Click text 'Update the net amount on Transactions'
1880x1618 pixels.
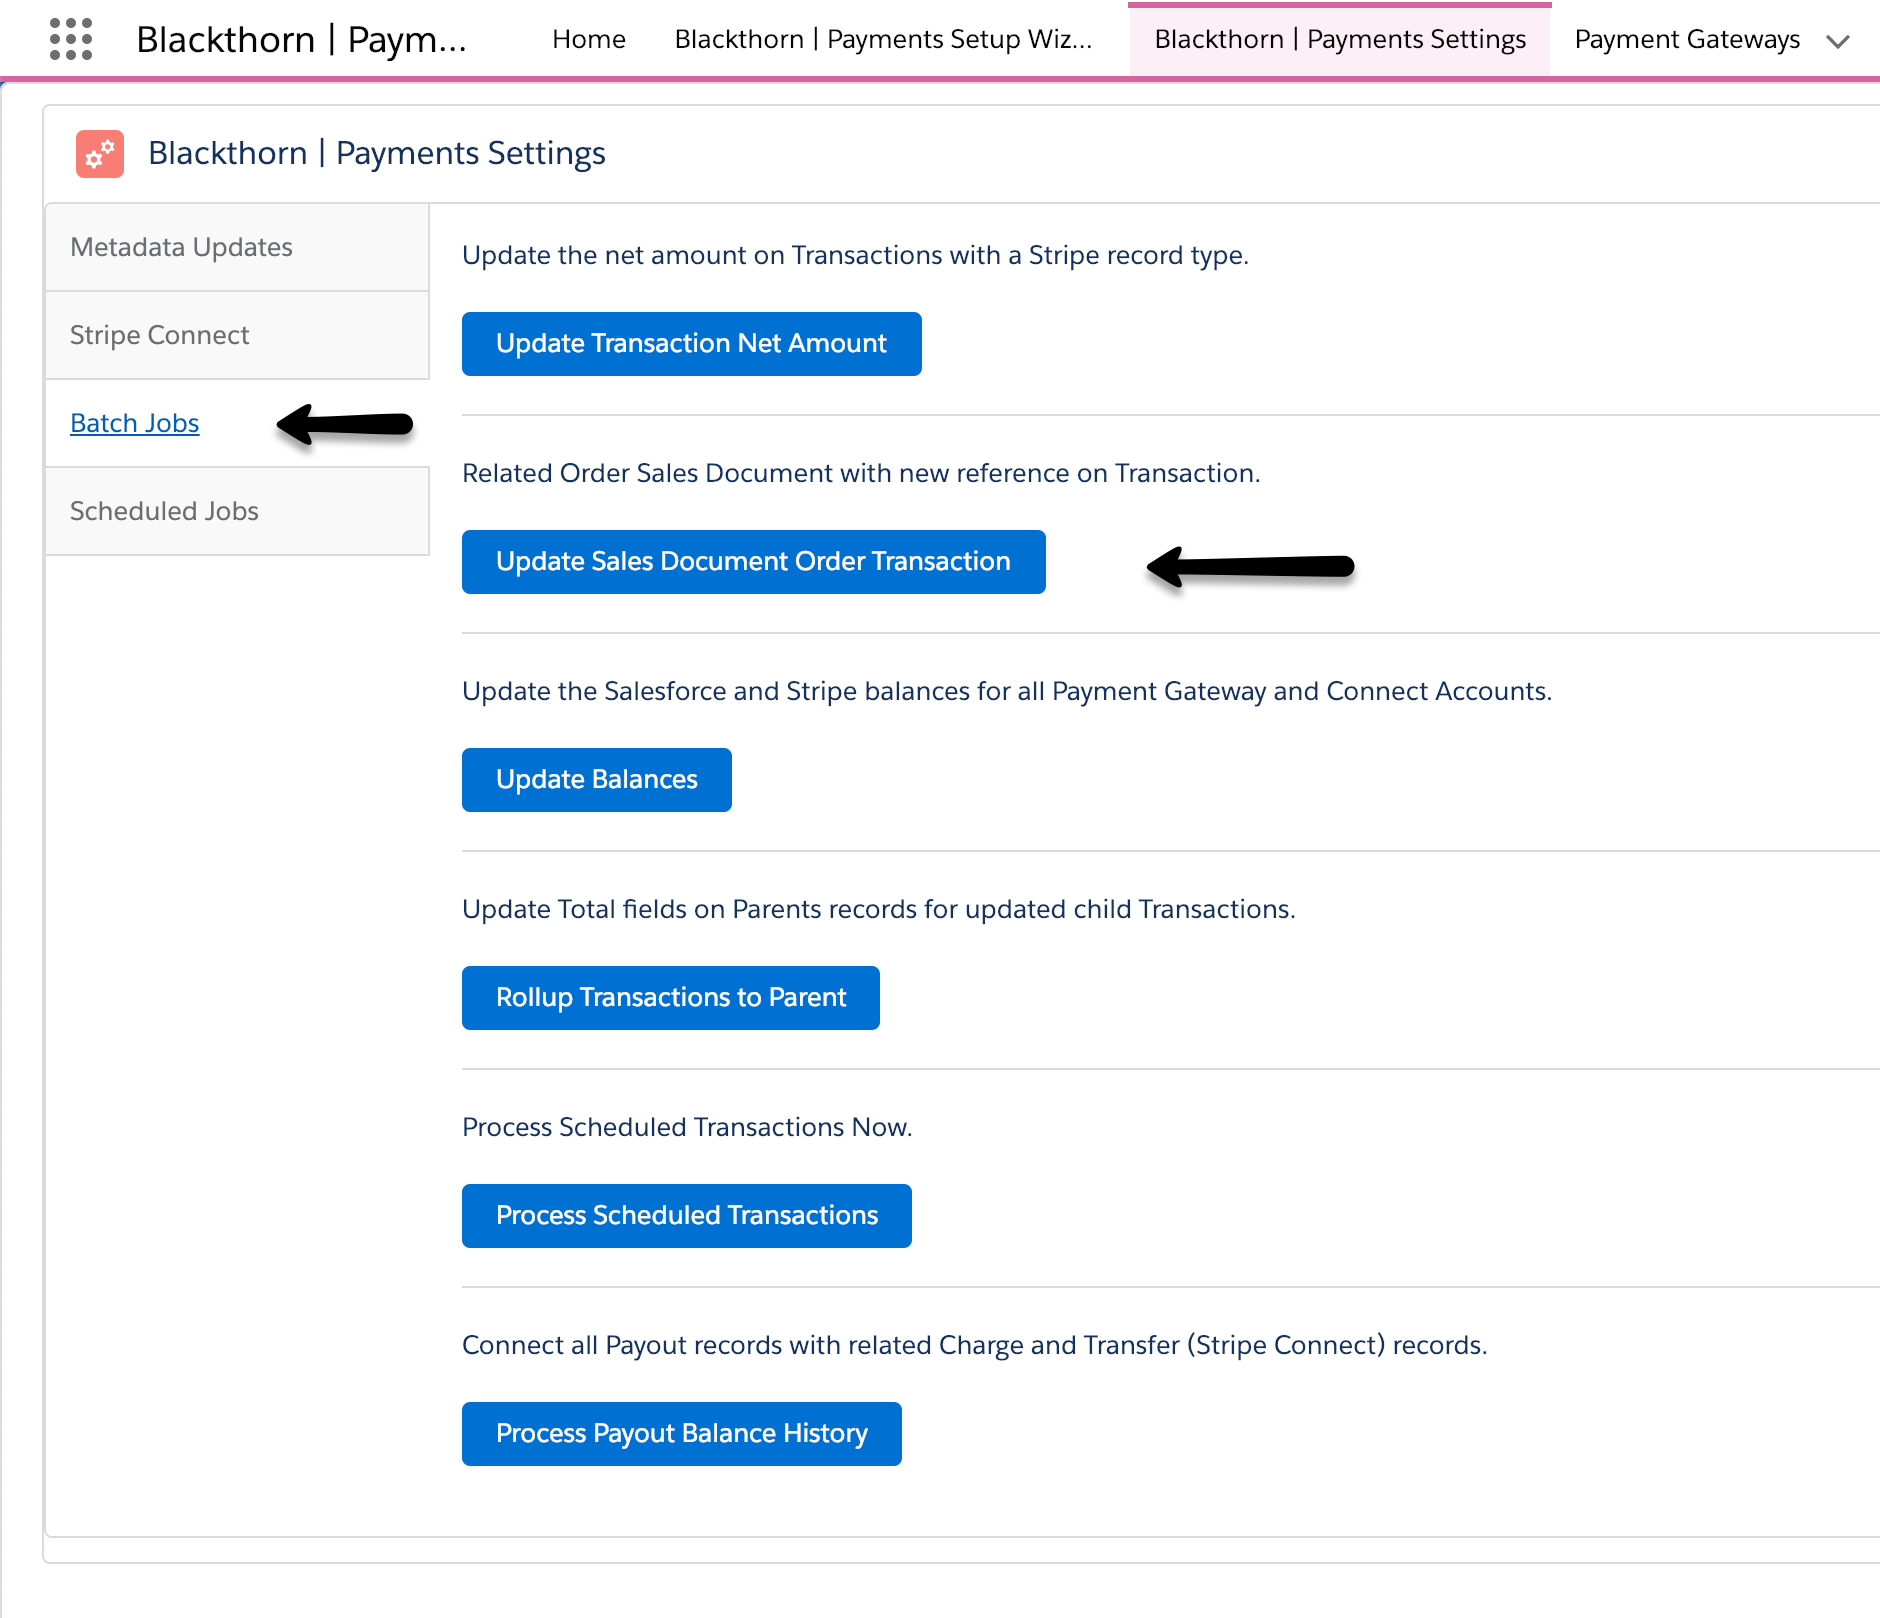(x=855, y=255)
